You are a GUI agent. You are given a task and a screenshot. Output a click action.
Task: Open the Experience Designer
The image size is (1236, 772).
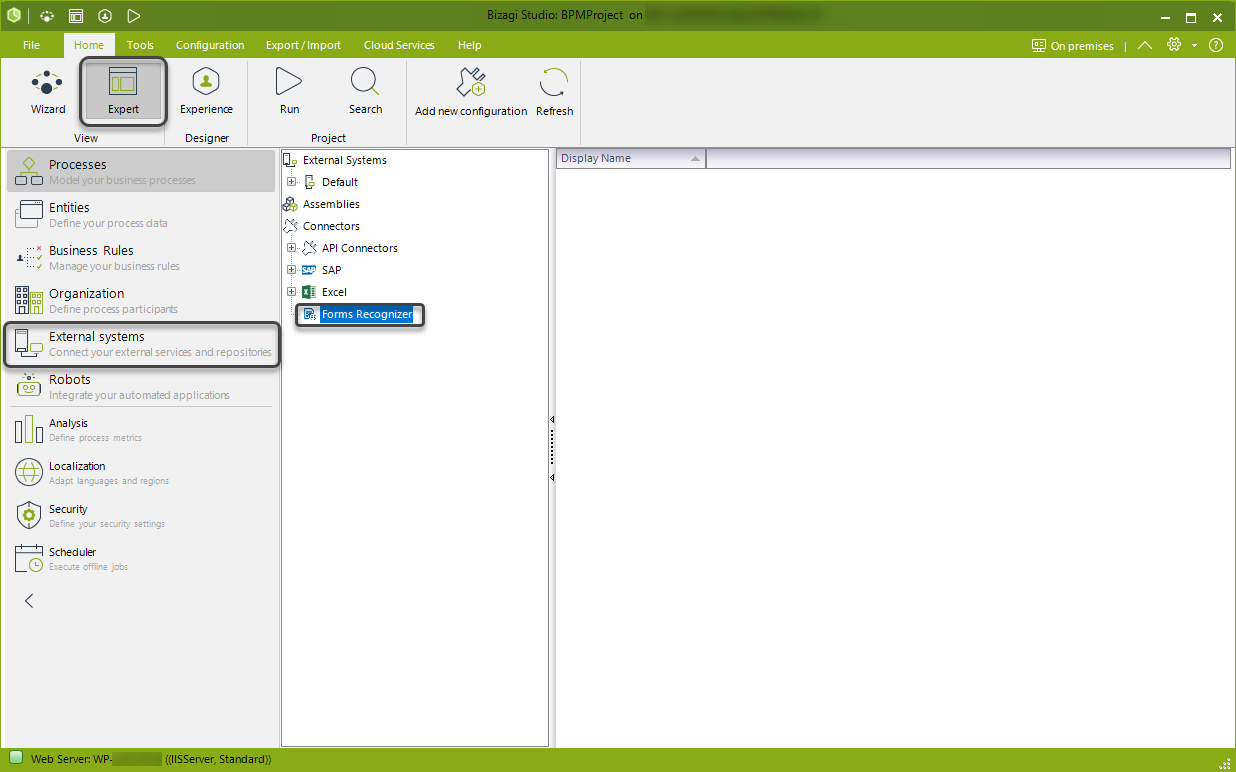point(206,92)
